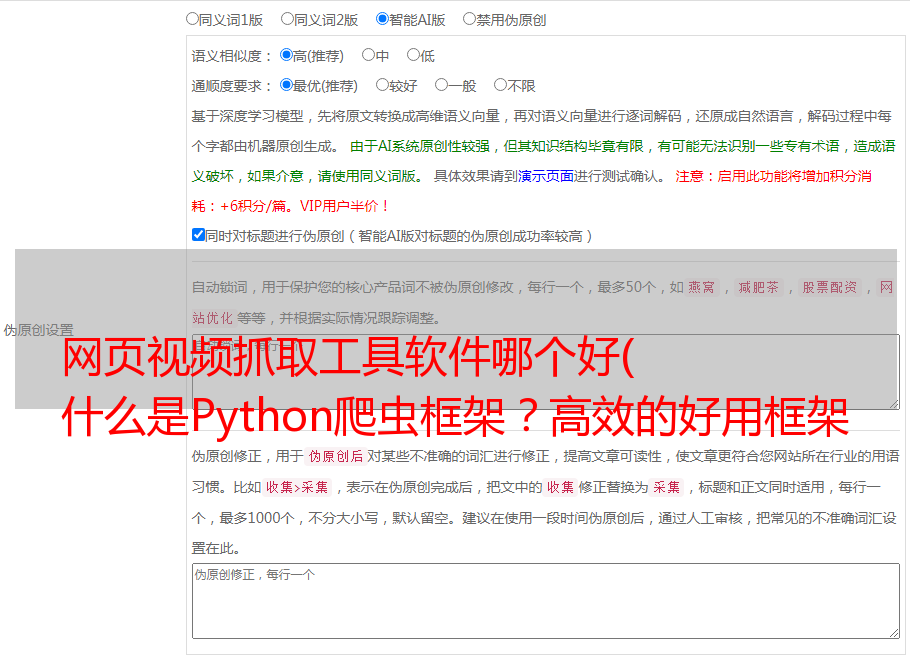
Task: Set 通顺度要求 to 一般
Action: (x=442, y=85)
